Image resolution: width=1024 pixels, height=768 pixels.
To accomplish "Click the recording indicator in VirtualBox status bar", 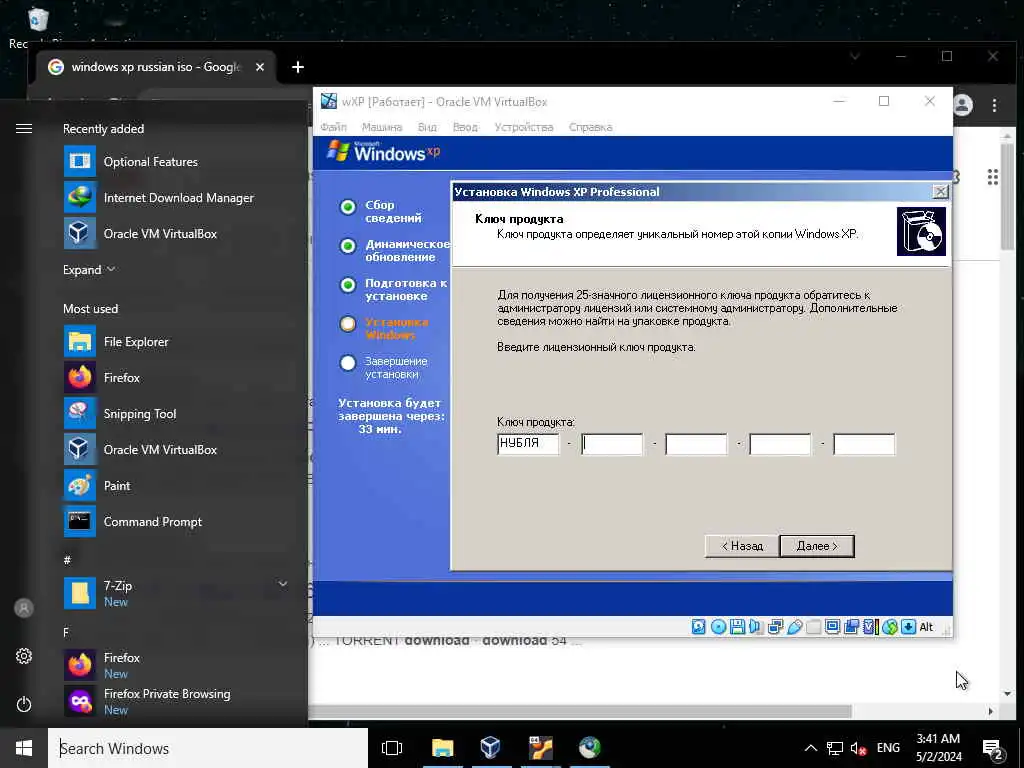I will point(851,627).
